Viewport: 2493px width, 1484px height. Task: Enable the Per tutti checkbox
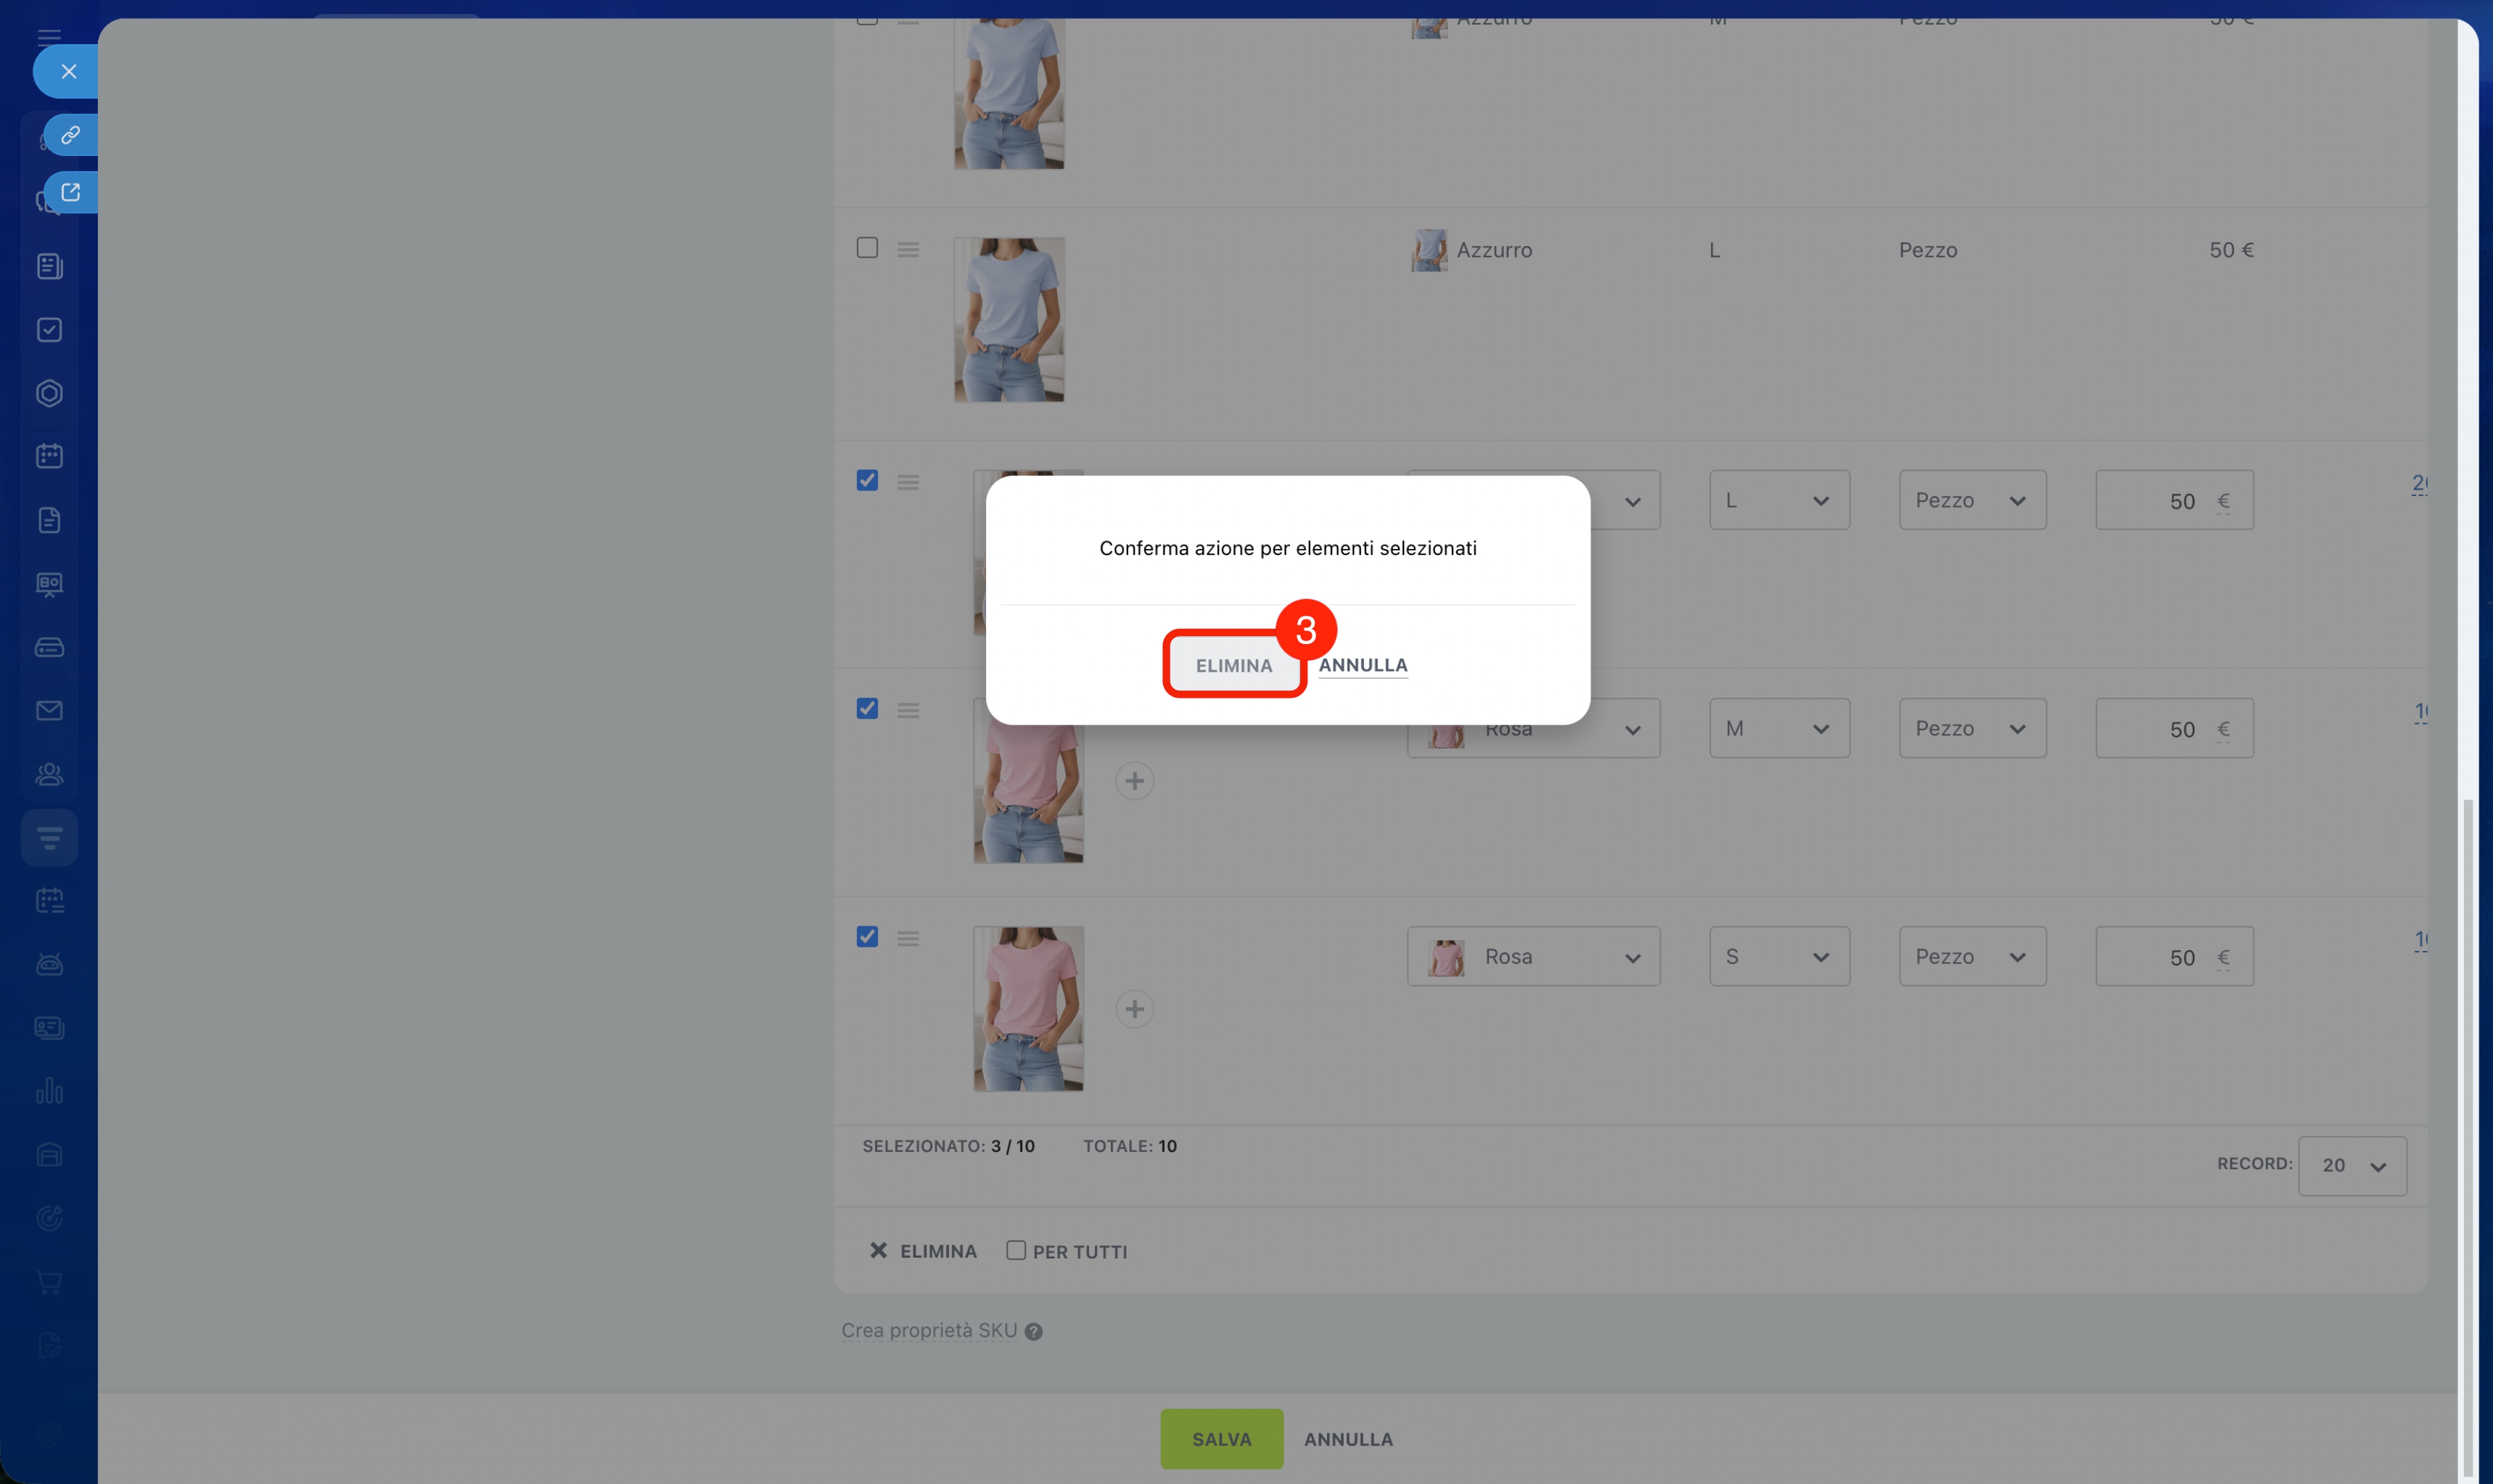click(1016, 1250)
